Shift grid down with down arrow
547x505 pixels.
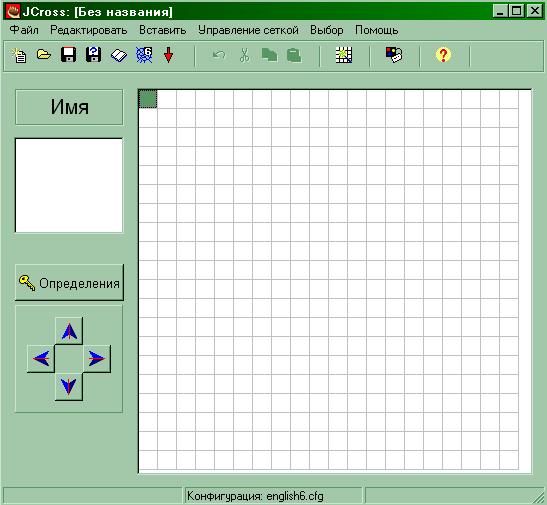coord(69,387)
